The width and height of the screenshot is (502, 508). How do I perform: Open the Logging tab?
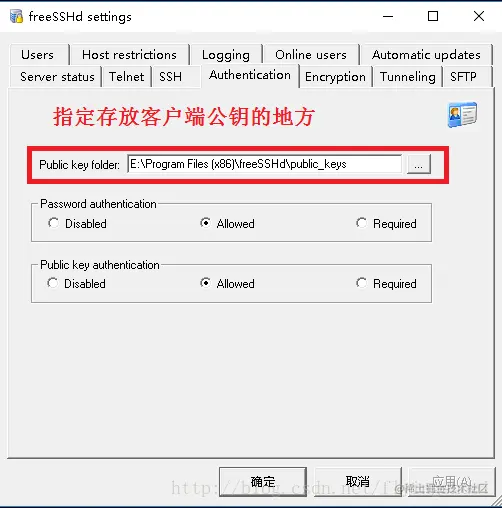[226, 55]
